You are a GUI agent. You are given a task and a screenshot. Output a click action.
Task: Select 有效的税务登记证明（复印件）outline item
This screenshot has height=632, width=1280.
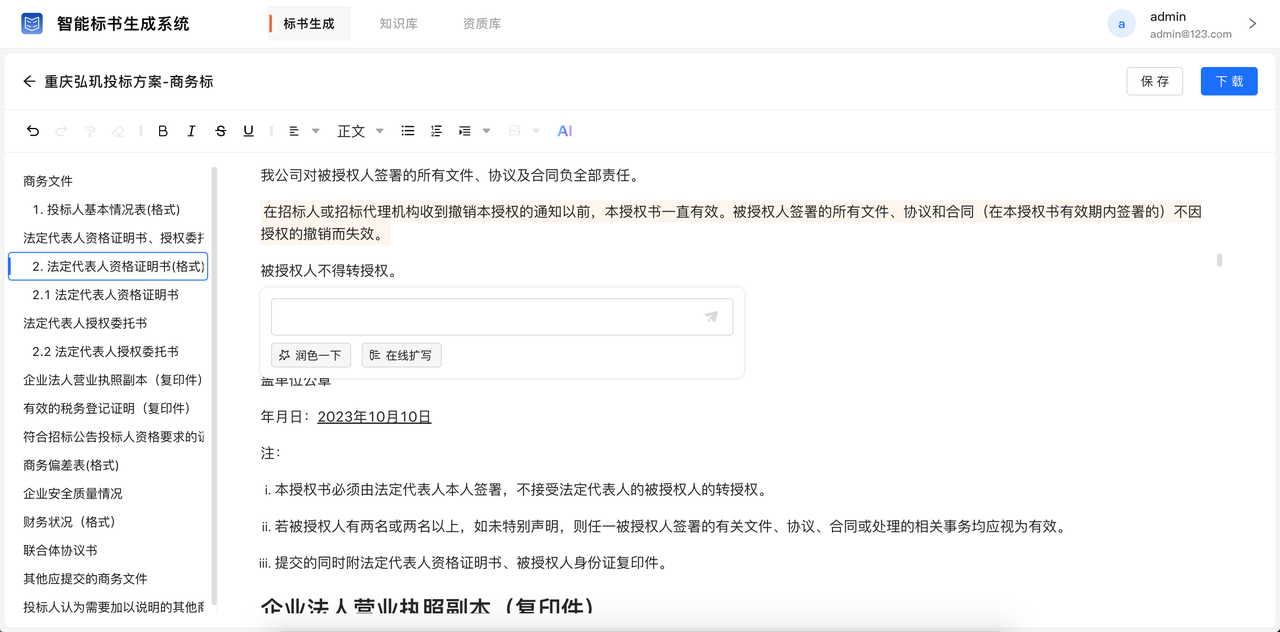pos(107,408)
